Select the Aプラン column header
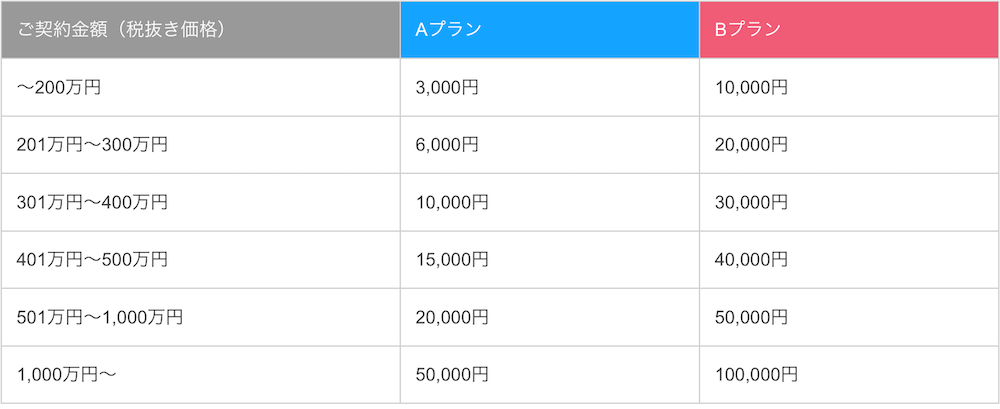The width and height of the screenshot is (1000, 409). click(x=550, y=29)
